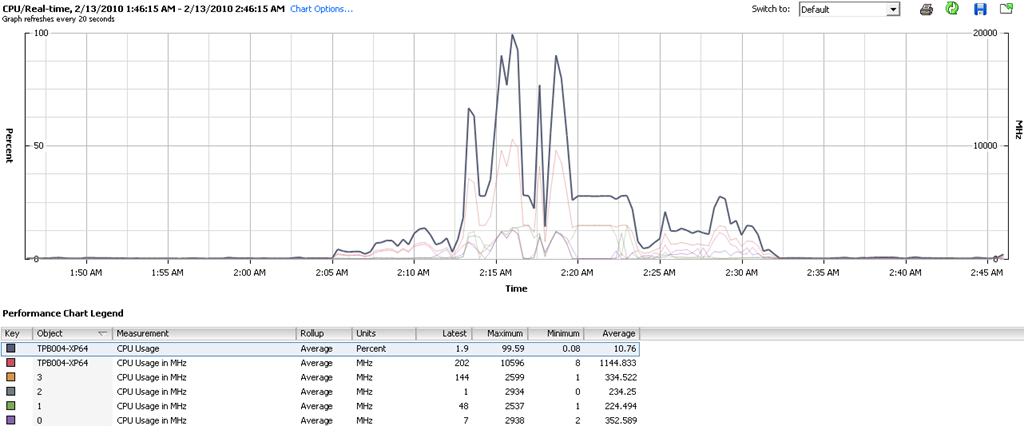Click the pop-up chart window icon
1024x426 pixels.
[x=1006, y=9]
